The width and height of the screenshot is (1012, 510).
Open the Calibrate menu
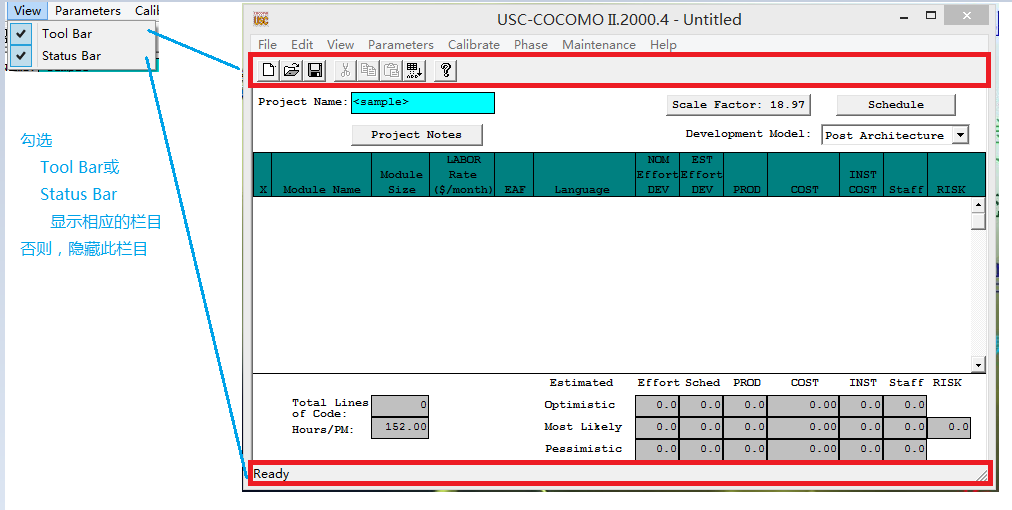point(474,45)
